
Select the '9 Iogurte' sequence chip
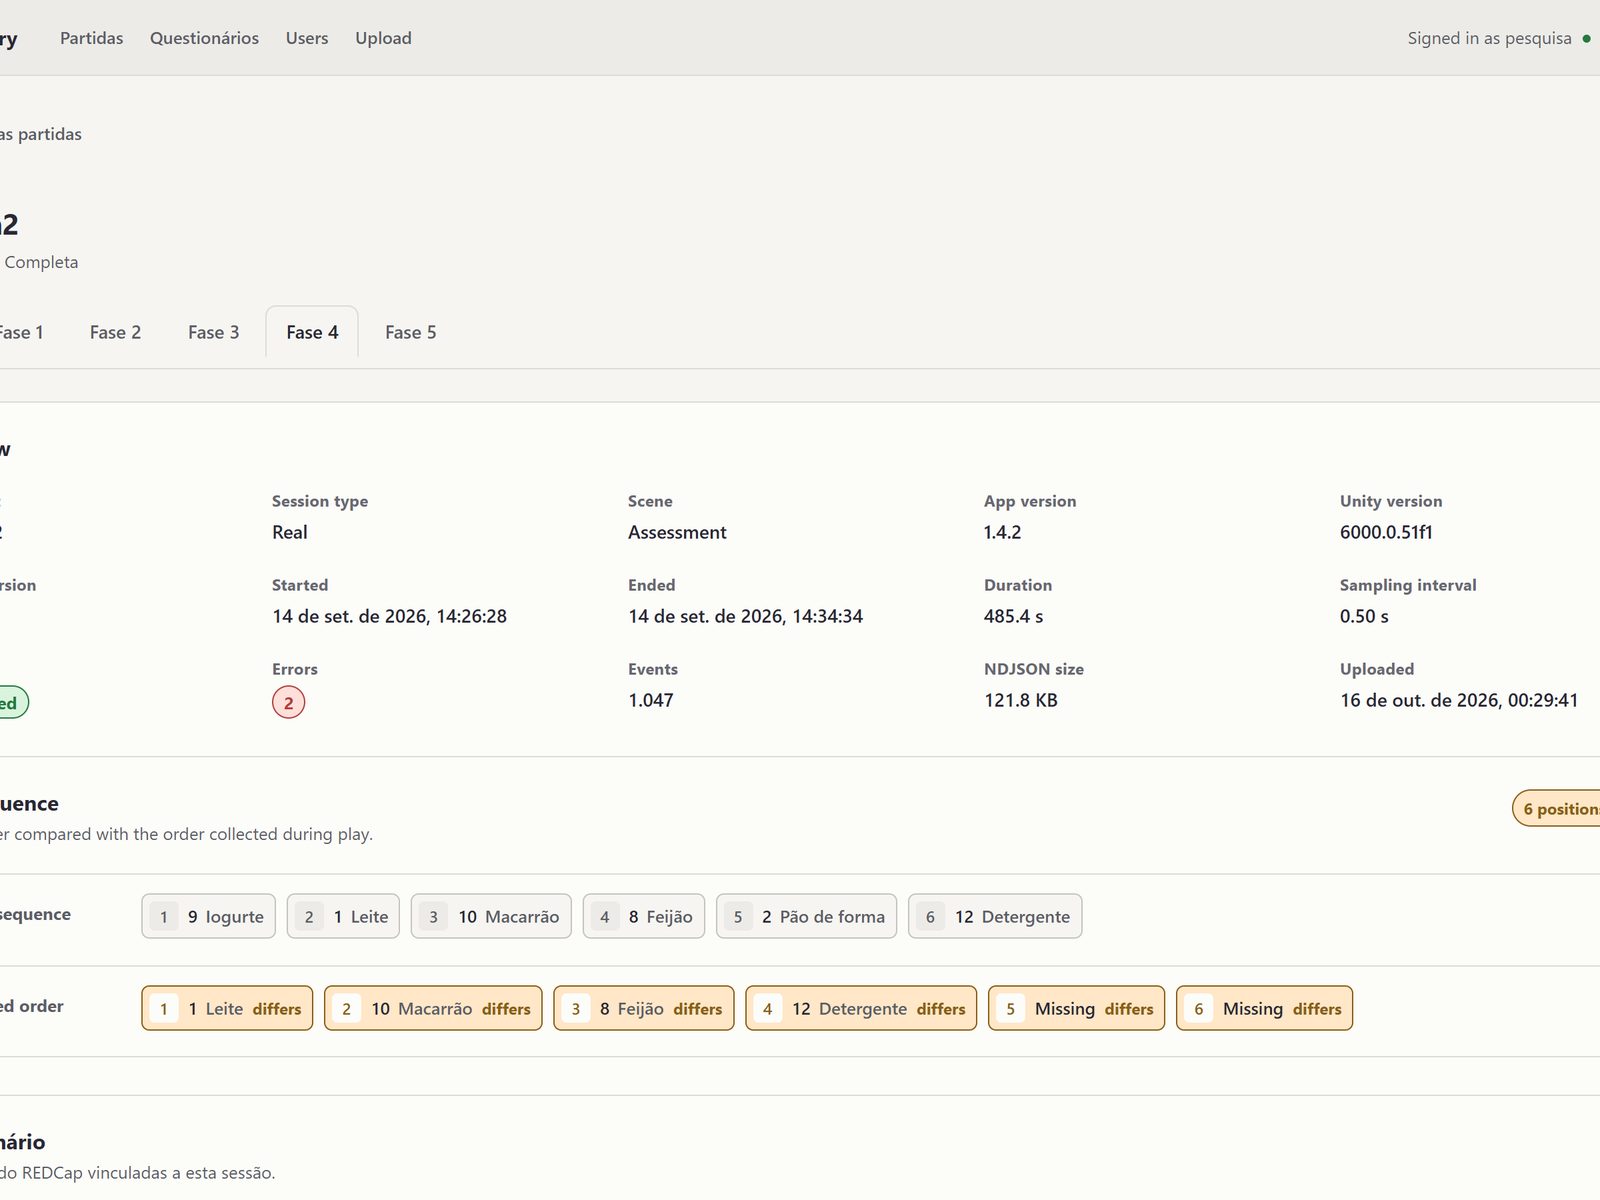click(x=208, y=916)
